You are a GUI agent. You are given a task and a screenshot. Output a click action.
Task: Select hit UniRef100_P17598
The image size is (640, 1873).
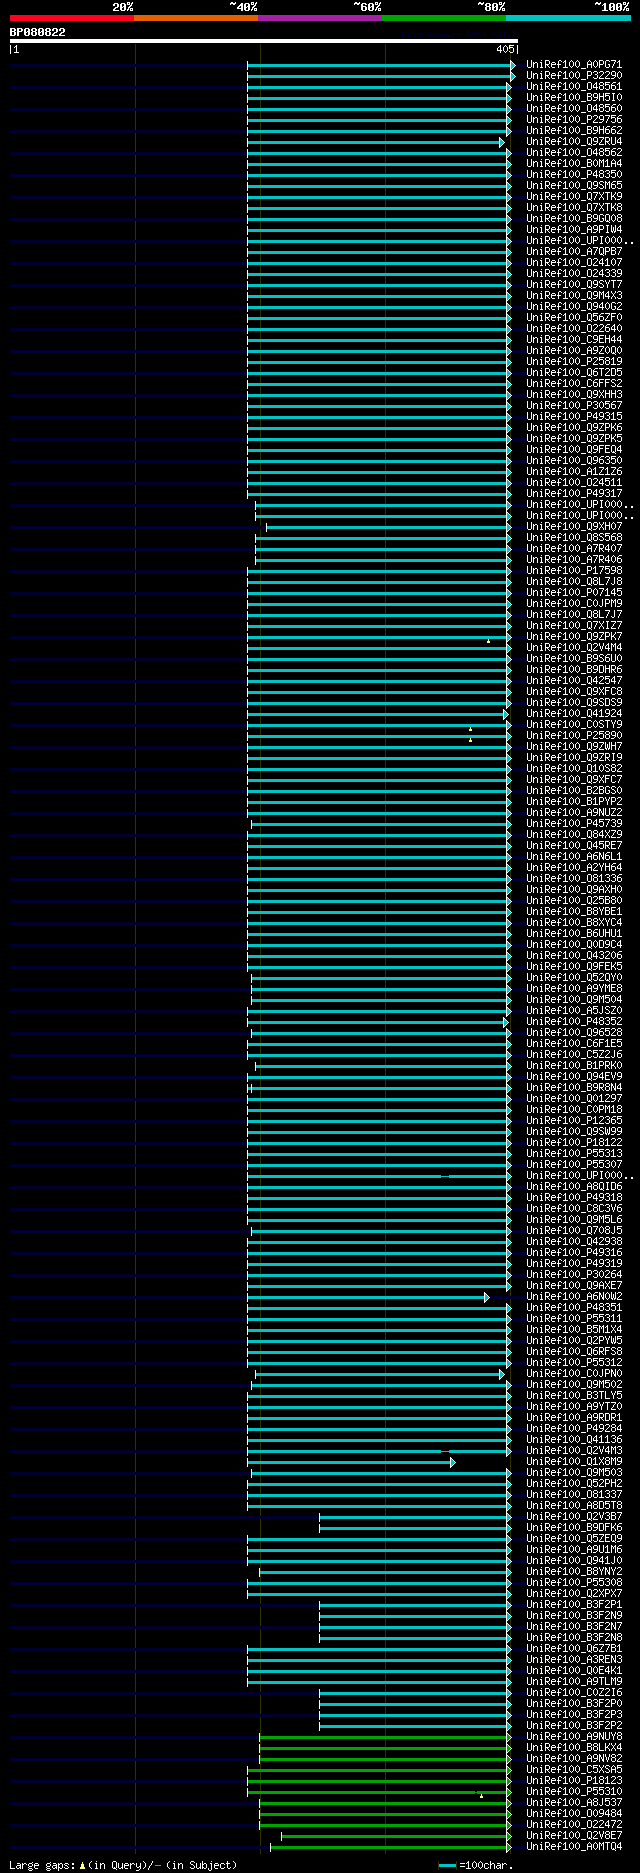tap(574, 571)
